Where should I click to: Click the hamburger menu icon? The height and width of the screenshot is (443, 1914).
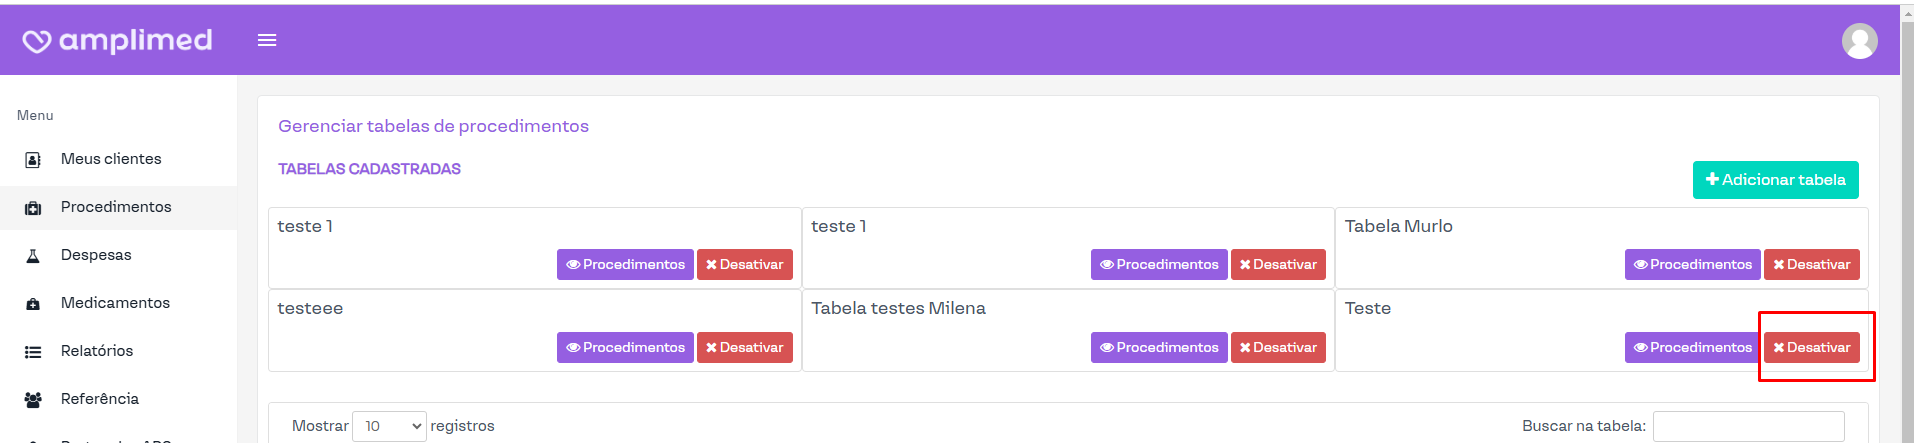pos(267,40)
